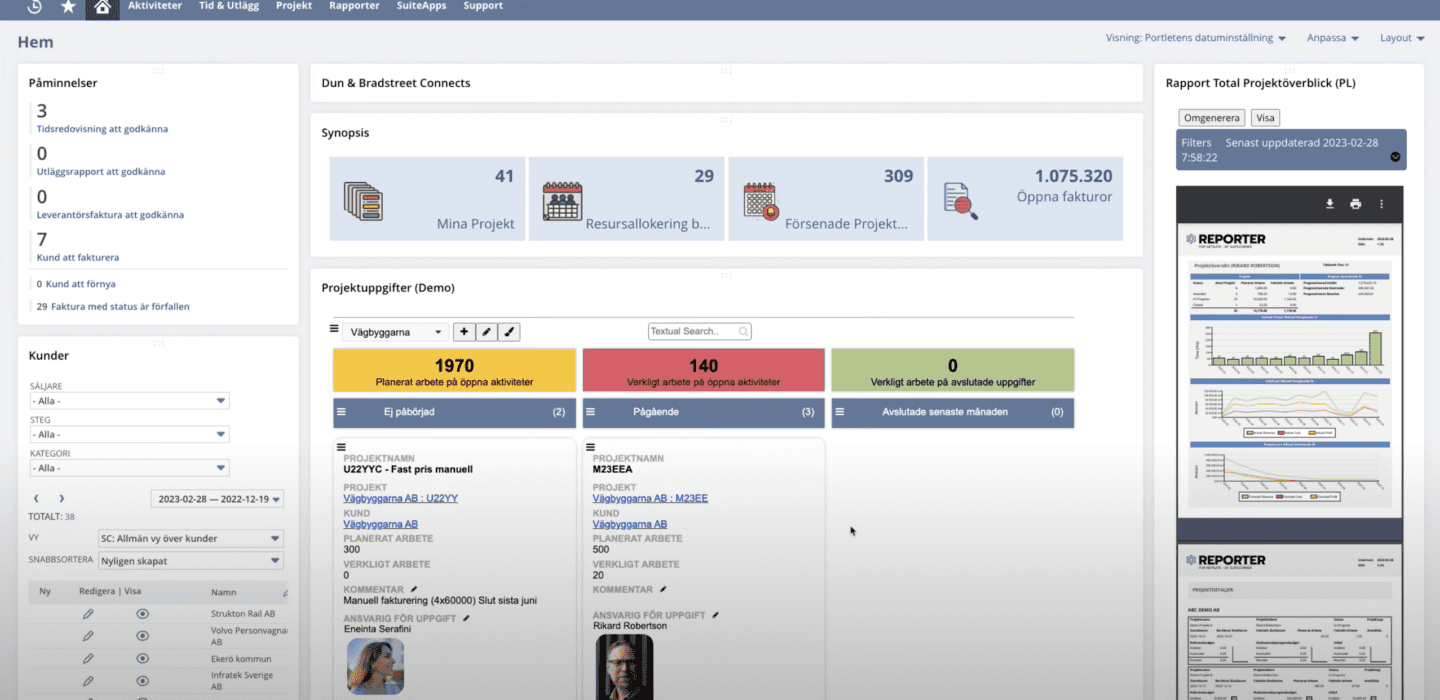View the Ekerö kommun customer
1440x700 pixels.
click(x=142, y=659)
